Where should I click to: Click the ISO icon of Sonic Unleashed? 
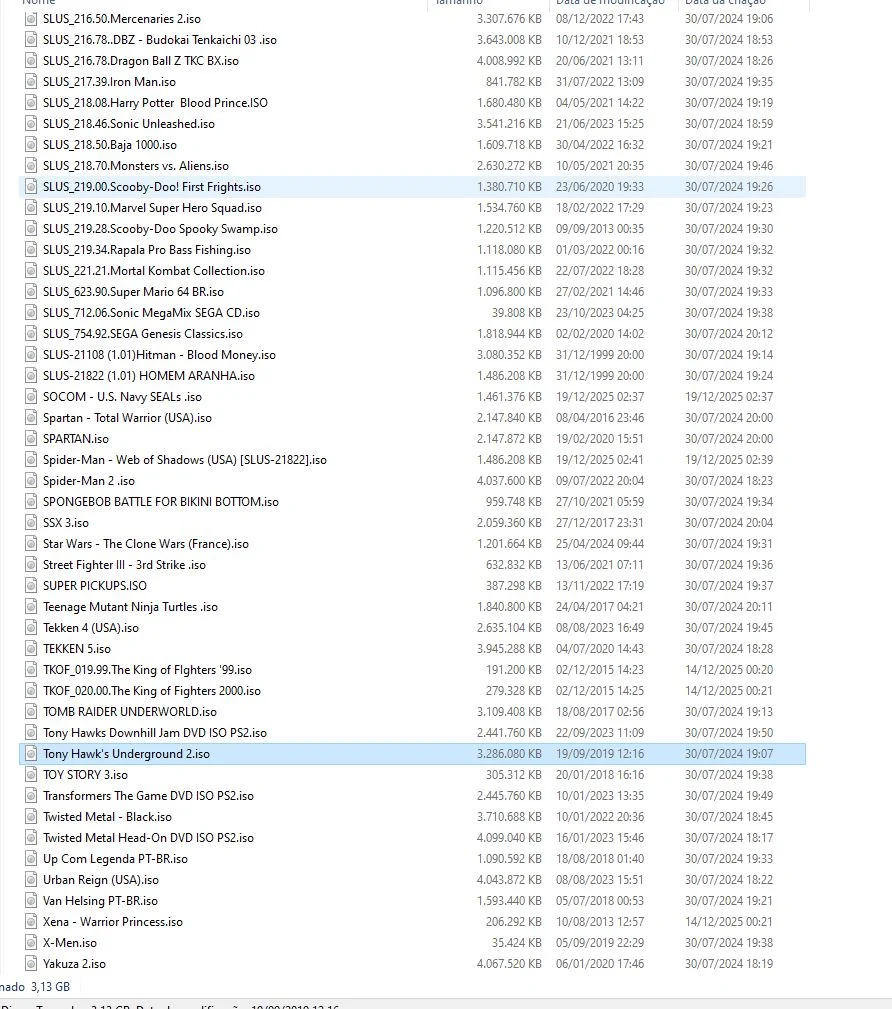coord(31,124)
